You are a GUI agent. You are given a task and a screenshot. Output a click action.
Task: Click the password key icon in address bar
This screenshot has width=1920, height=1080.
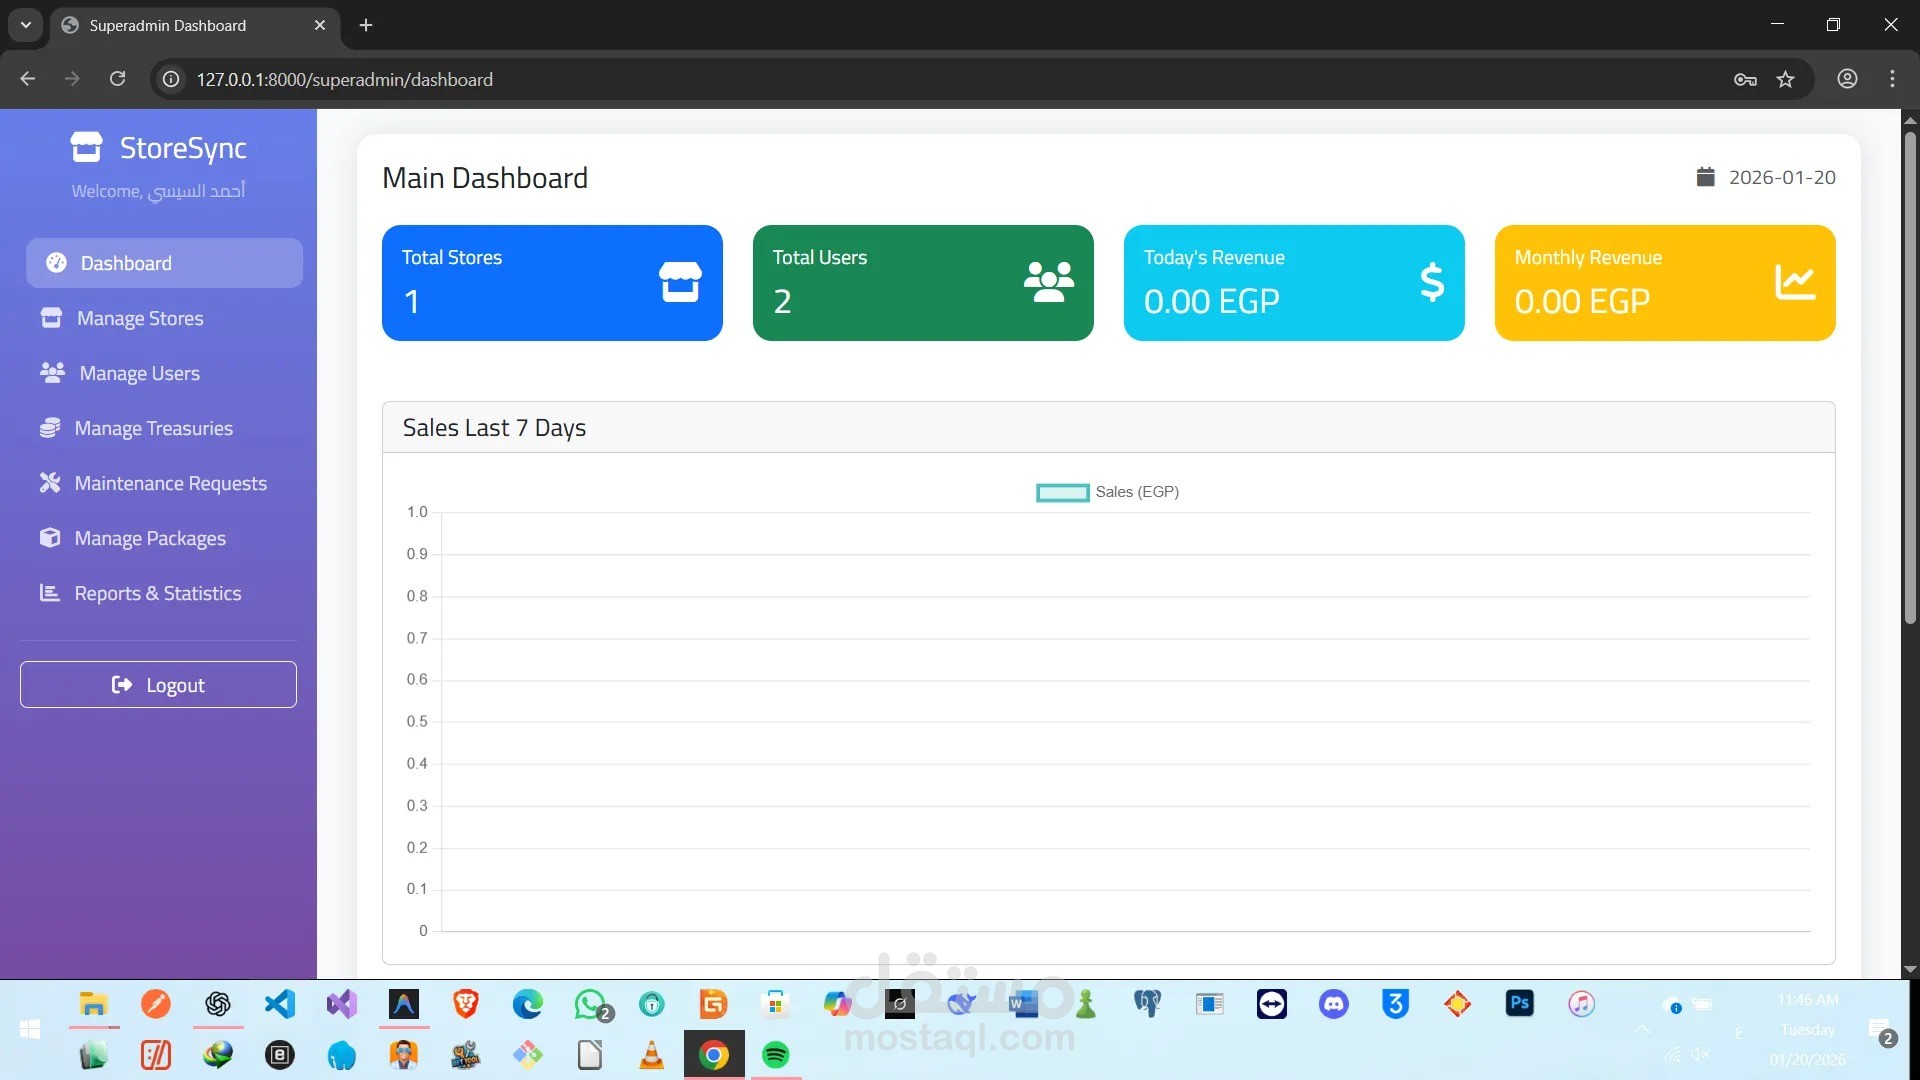1745,80
